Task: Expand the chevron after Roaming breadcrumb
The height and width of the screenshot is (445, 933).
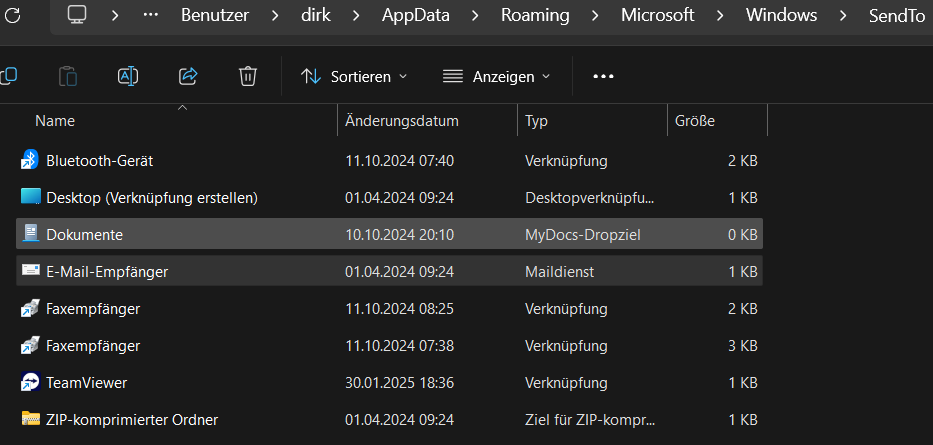Action: pos(594,16)
